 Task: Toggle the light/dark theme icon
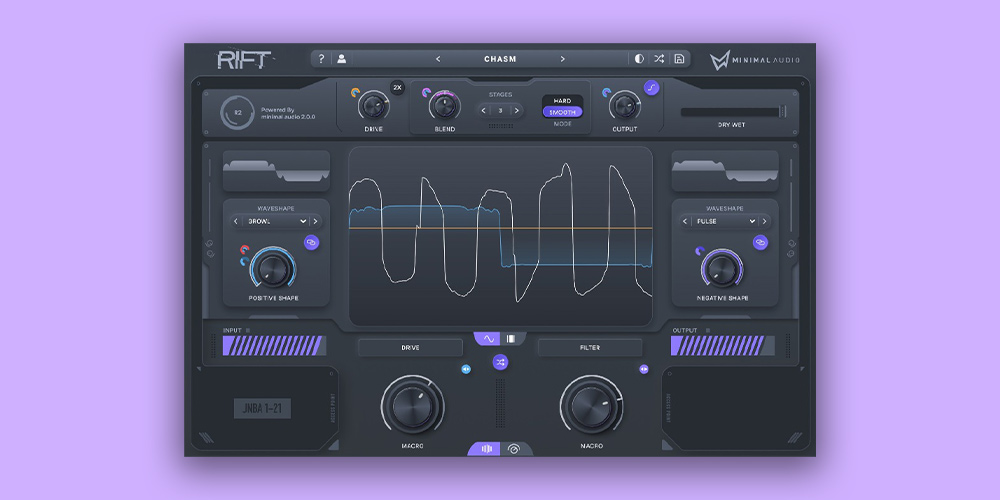point(639,59)
